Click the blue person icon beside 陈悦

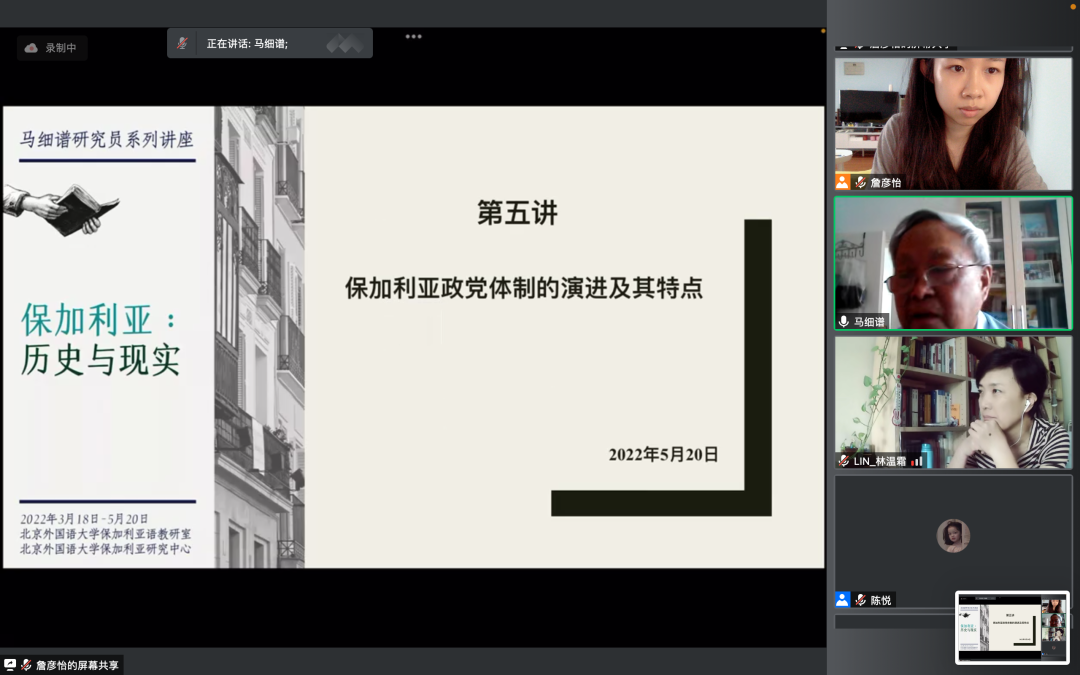tap(843, 600)
